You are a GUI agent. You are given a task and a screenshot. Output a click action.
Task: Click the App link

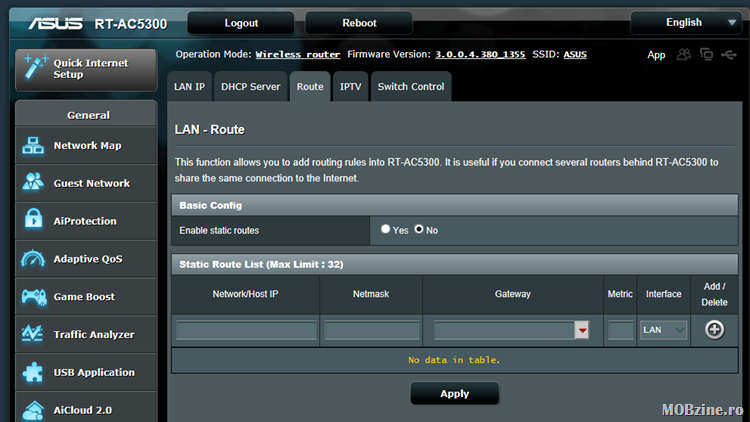tap(656, 55)
